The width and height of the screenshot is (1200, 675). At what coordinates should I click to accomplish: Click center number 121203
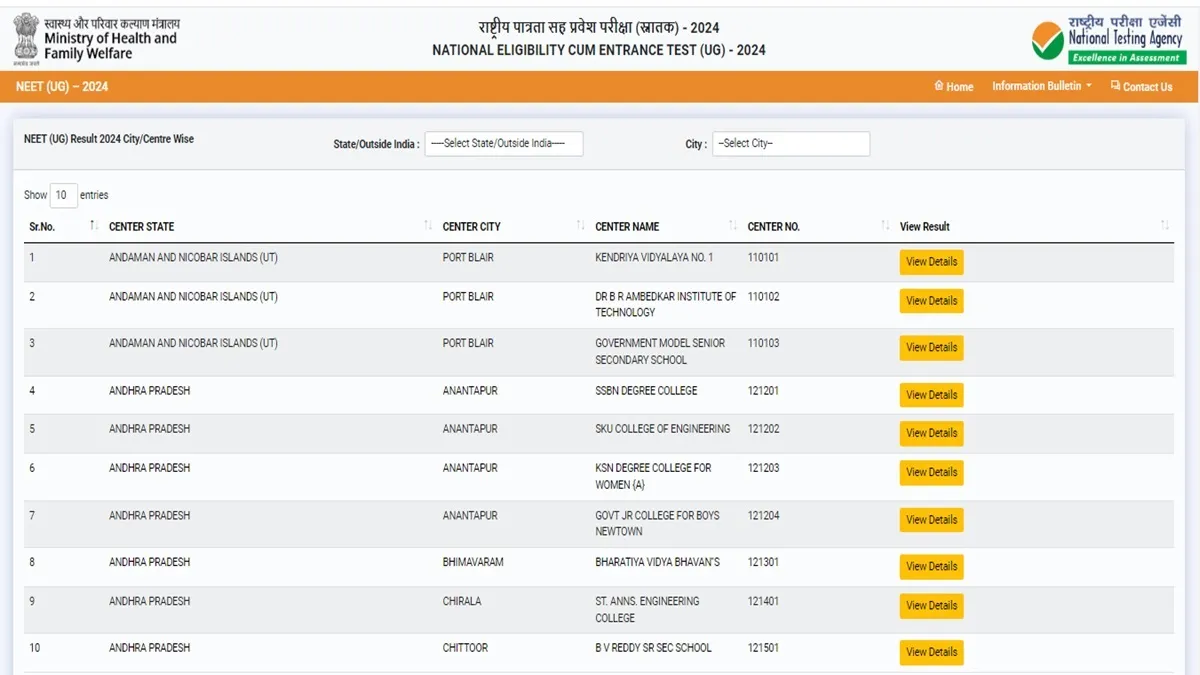[763, 468]
